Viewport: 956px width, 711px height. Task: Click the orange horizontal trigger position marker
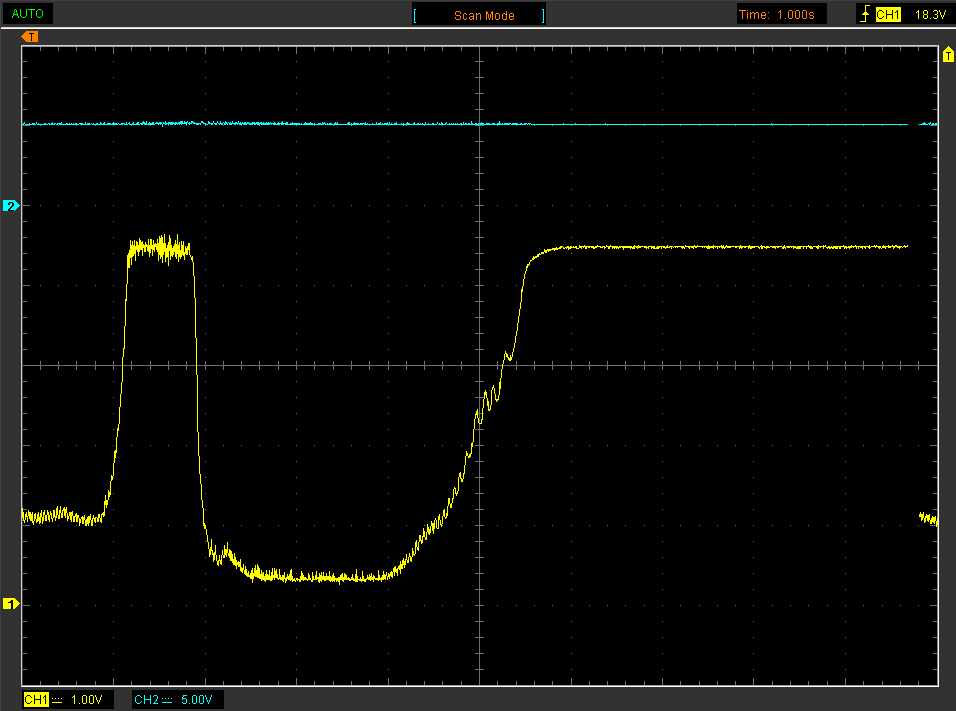click(30, 37)
